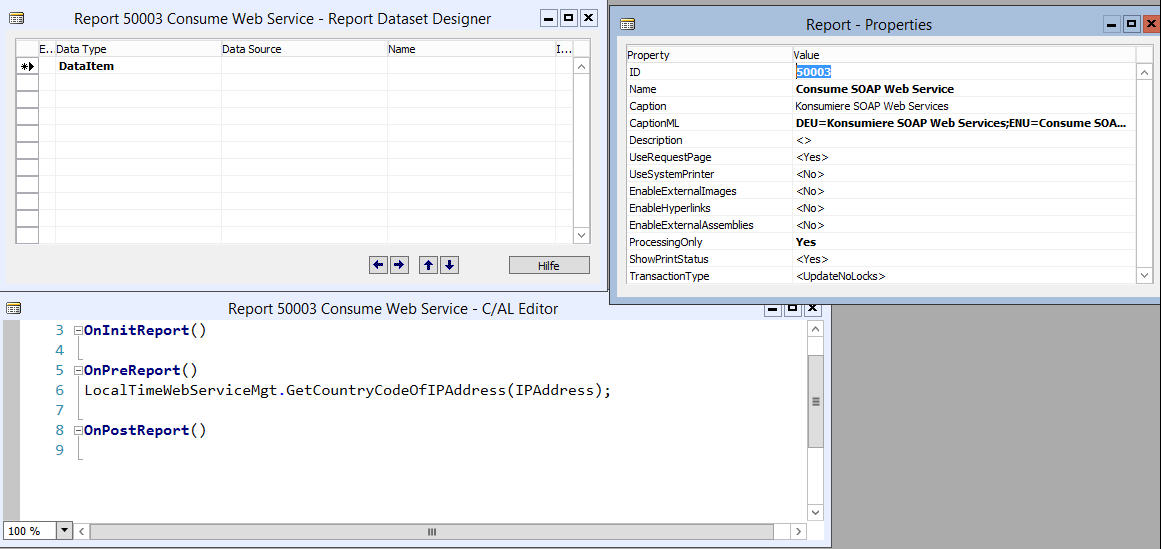Click the Caption value Konsumiere SOAP Web Services
The height and width of the screenshot is (549, 1161).
[x=872, y=106]
